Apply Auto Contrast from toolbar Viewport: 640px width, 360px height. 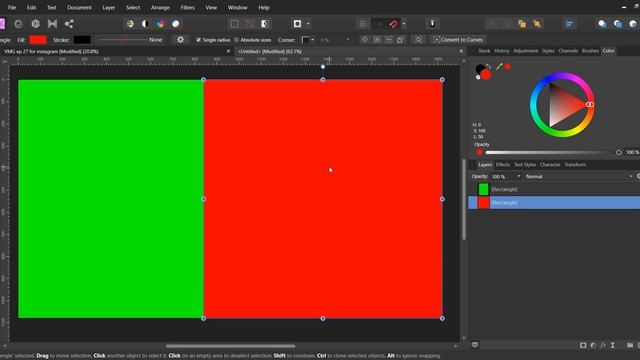point(145,24)
